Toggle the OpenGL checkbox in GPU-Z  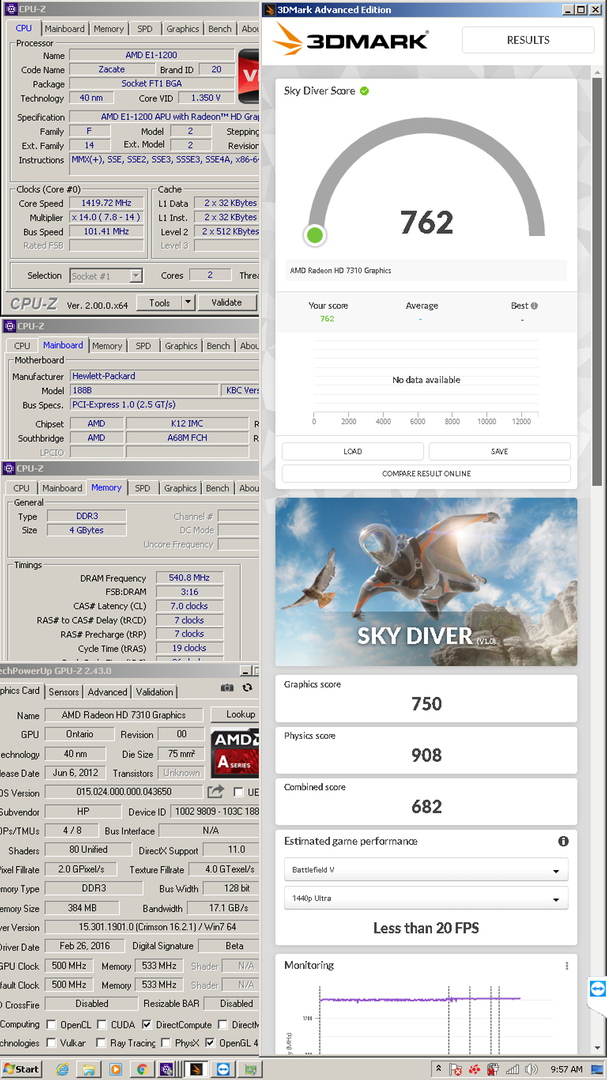[x=210, y=1043]
